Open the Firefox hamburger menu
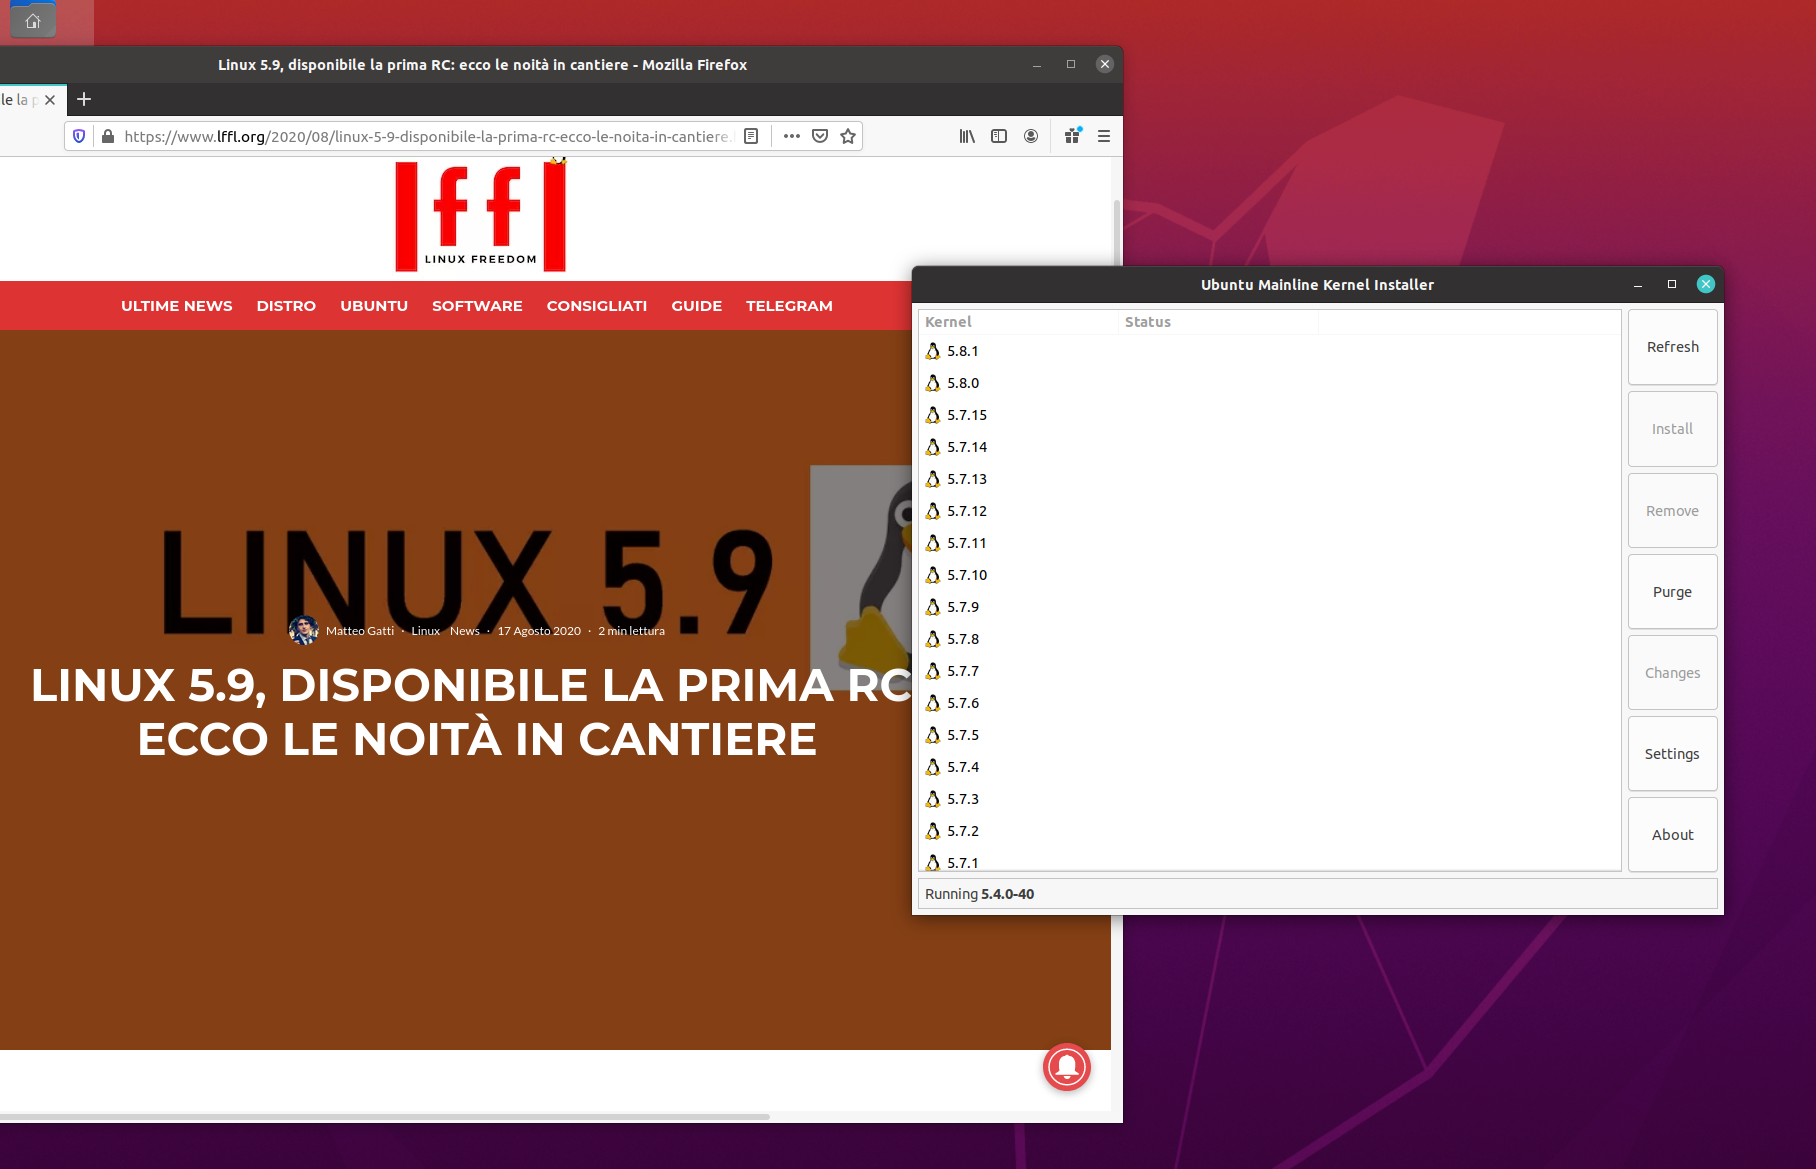The image size is (1816, 1169). (x=1104, y=136)
